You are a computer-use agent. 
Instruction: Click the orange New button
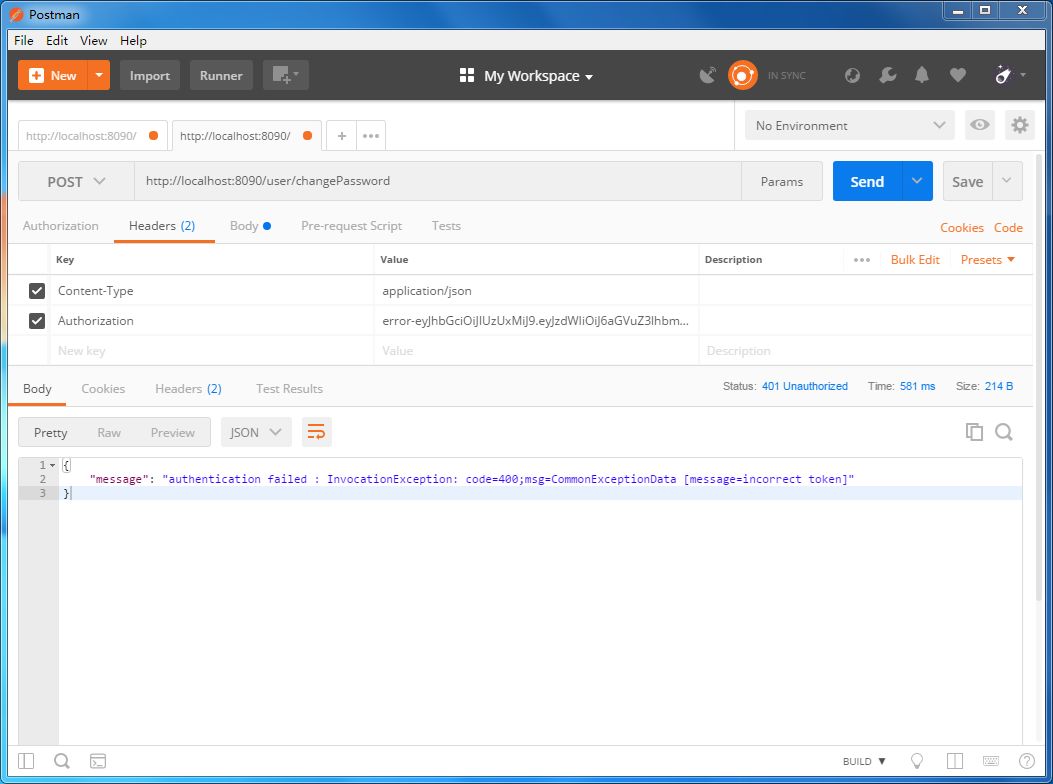[x=54, y=75]
